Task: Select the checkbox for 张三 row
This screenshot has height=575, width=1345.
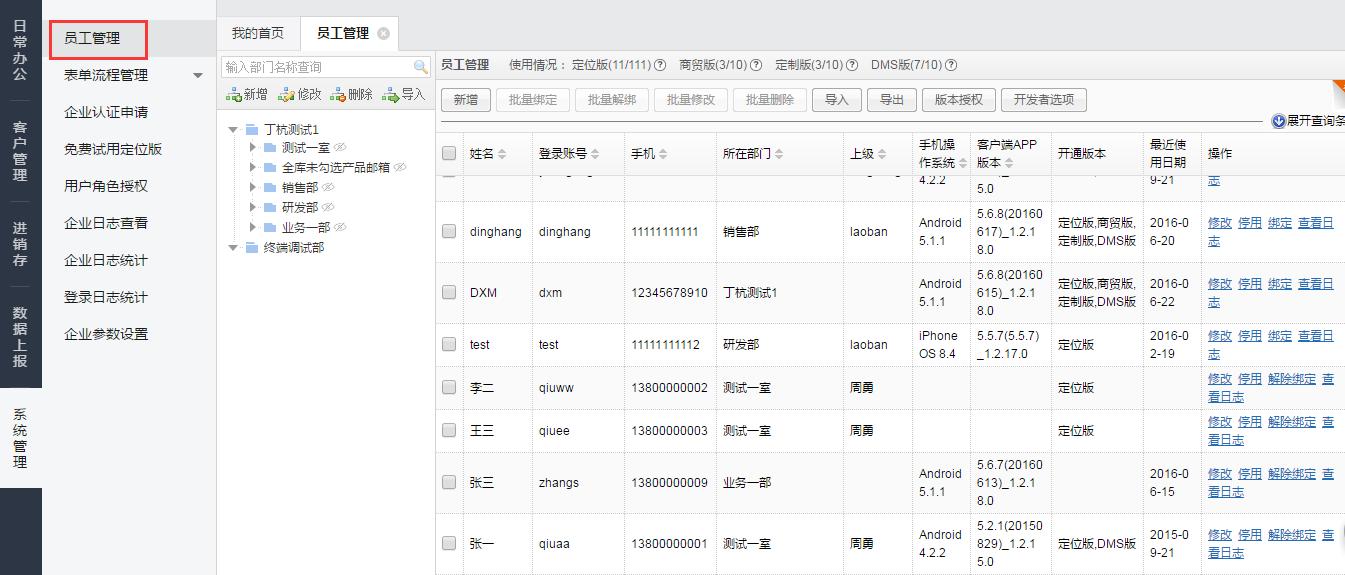Action: click(449, 482)
